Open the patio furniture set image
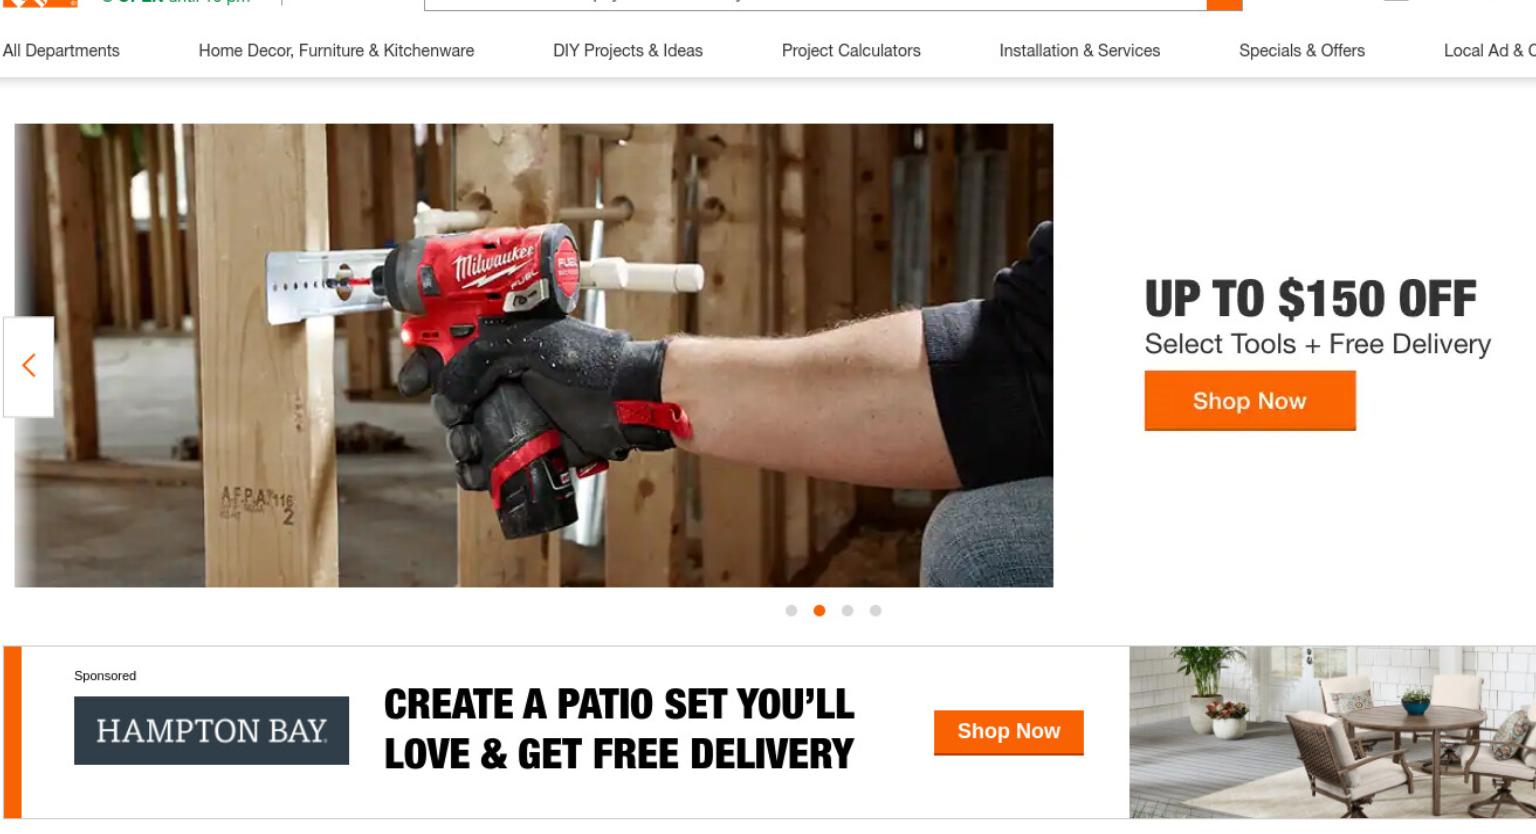Image resolution: width=1536 pixels, height=834 pixels. (x=1332, y=732)
